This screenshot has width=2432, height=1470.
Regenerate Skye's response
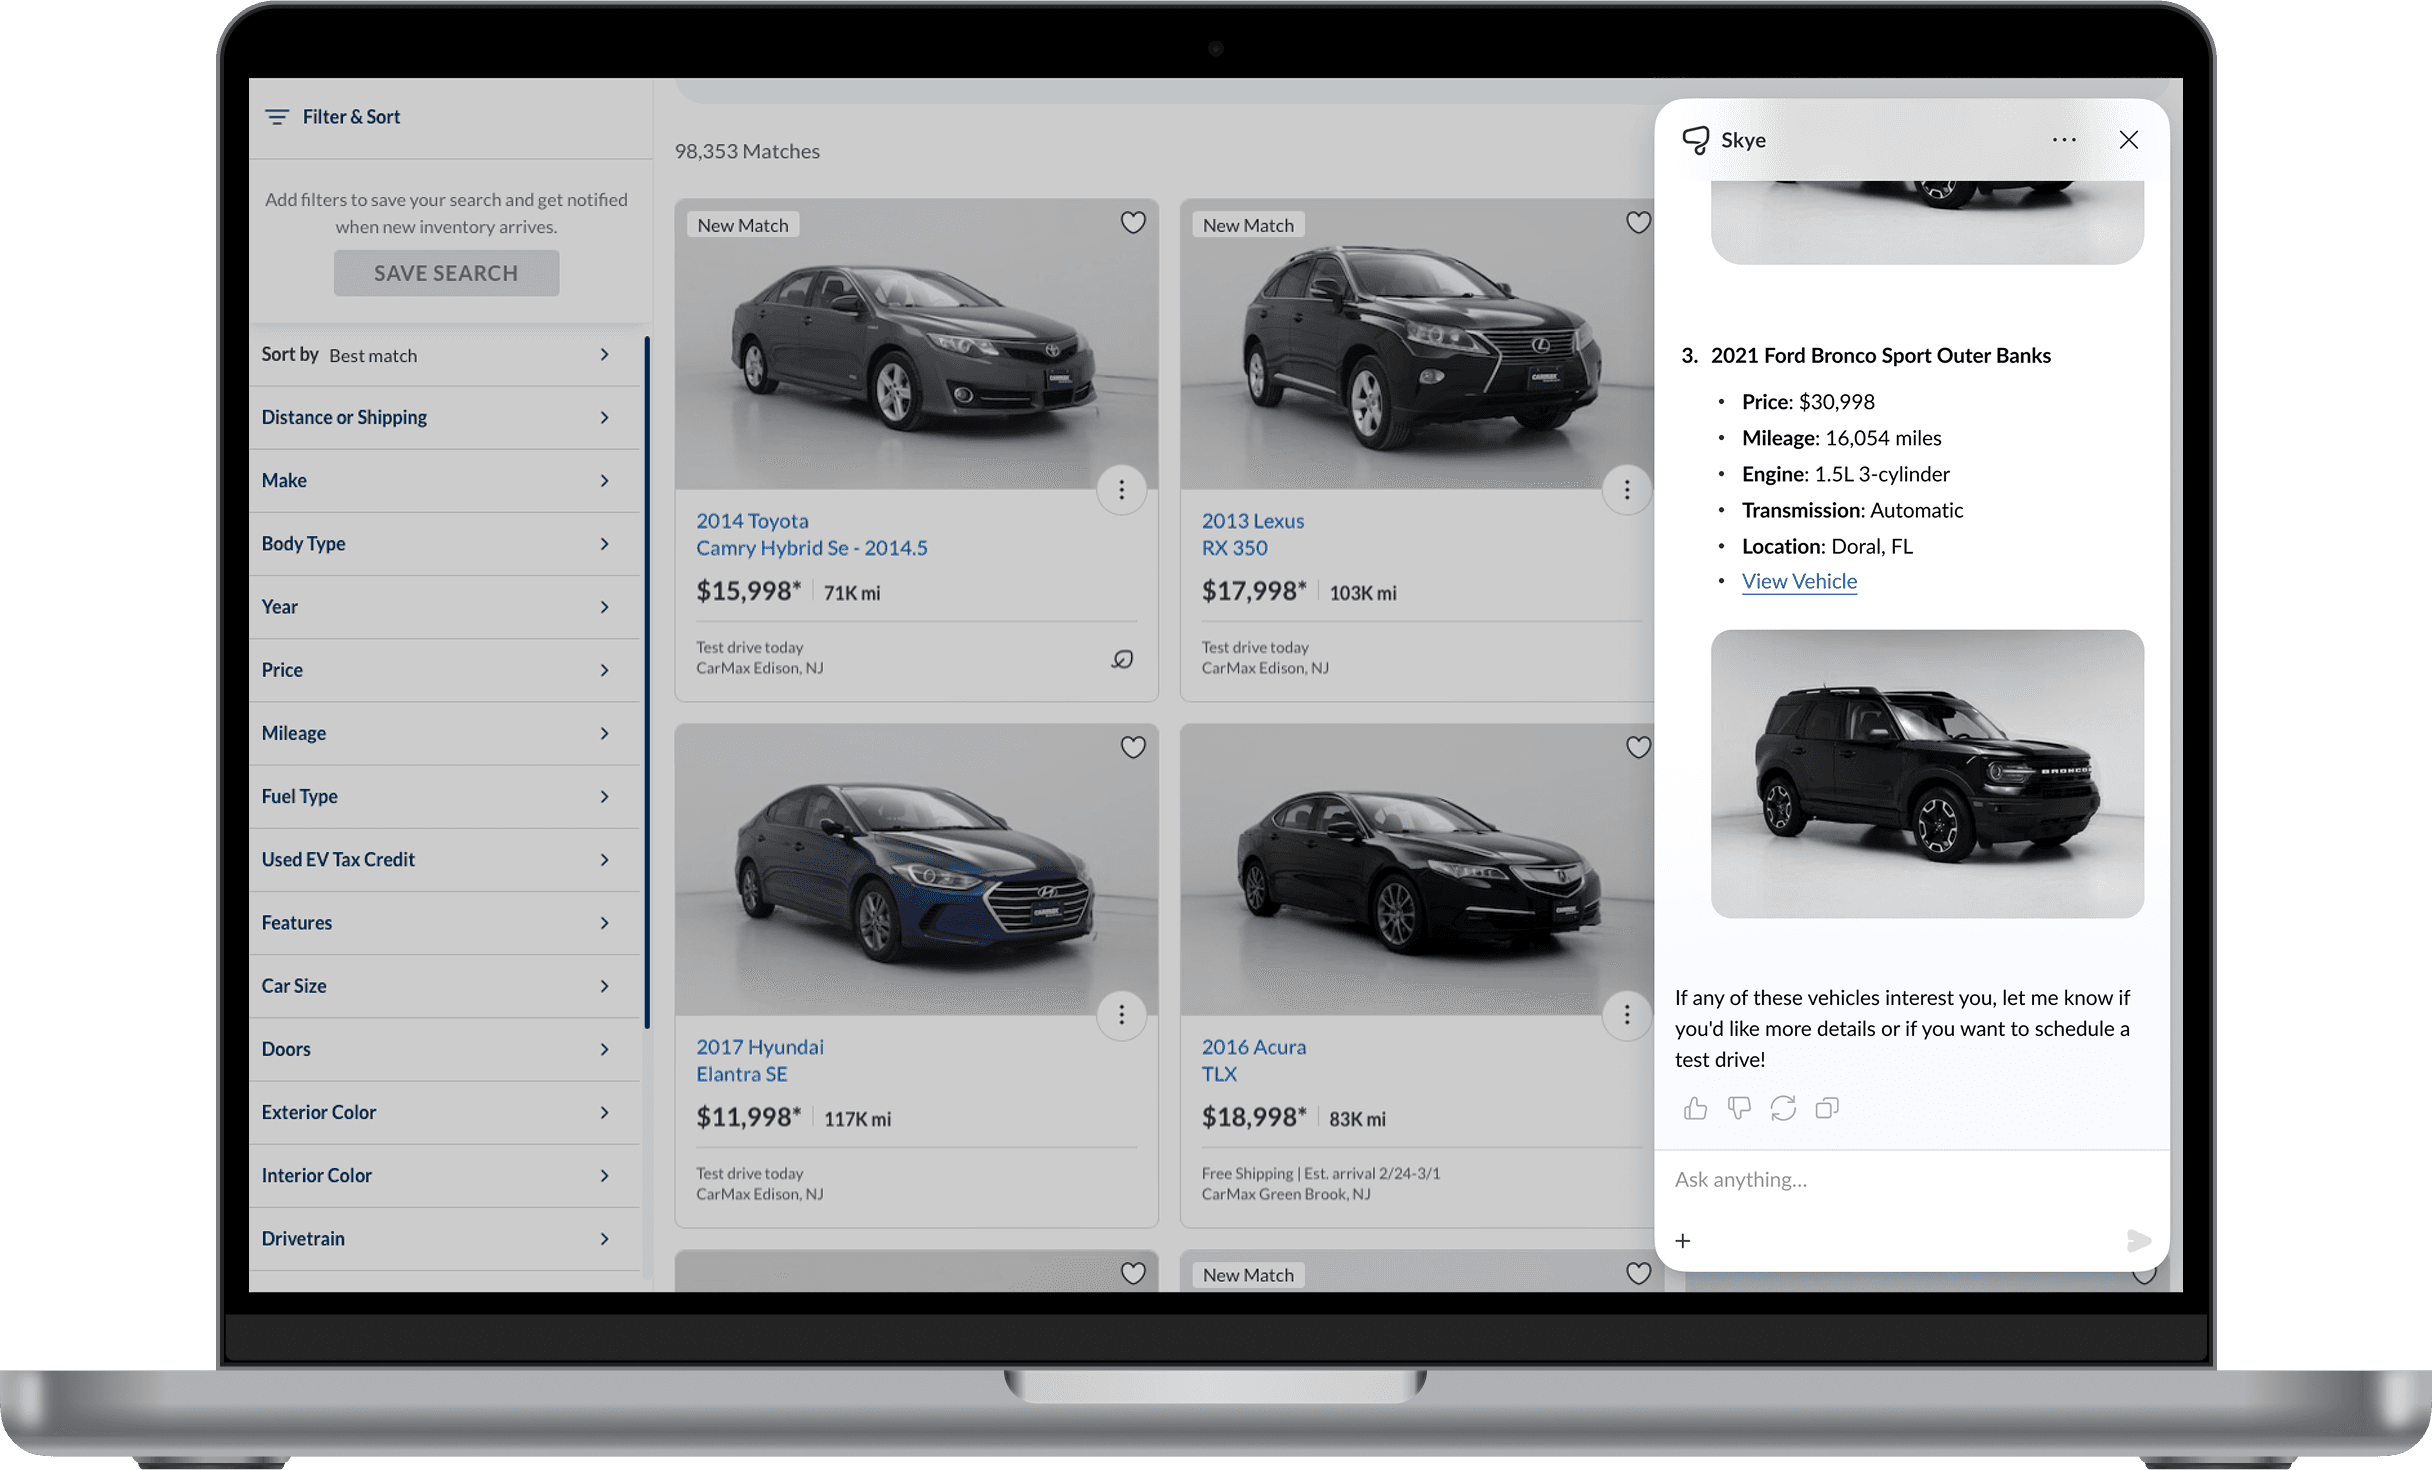(1783, 1108)
